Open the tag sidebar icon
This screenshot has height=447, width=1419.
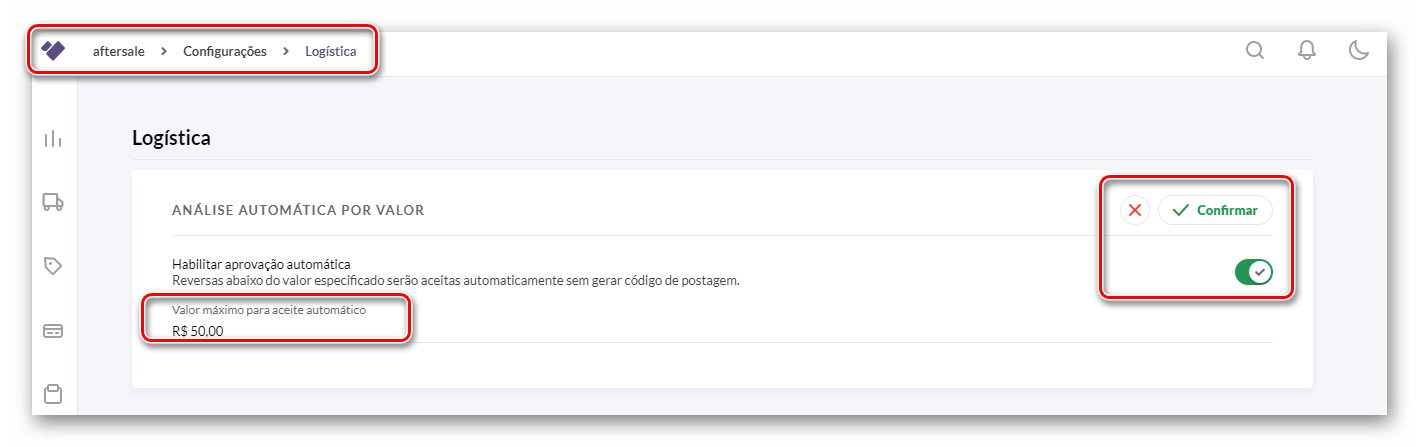click(53, 266)
